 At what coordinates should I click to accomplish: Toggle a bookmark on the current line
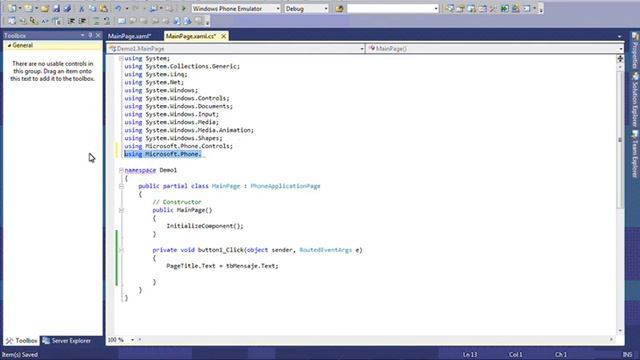[121, 20]
